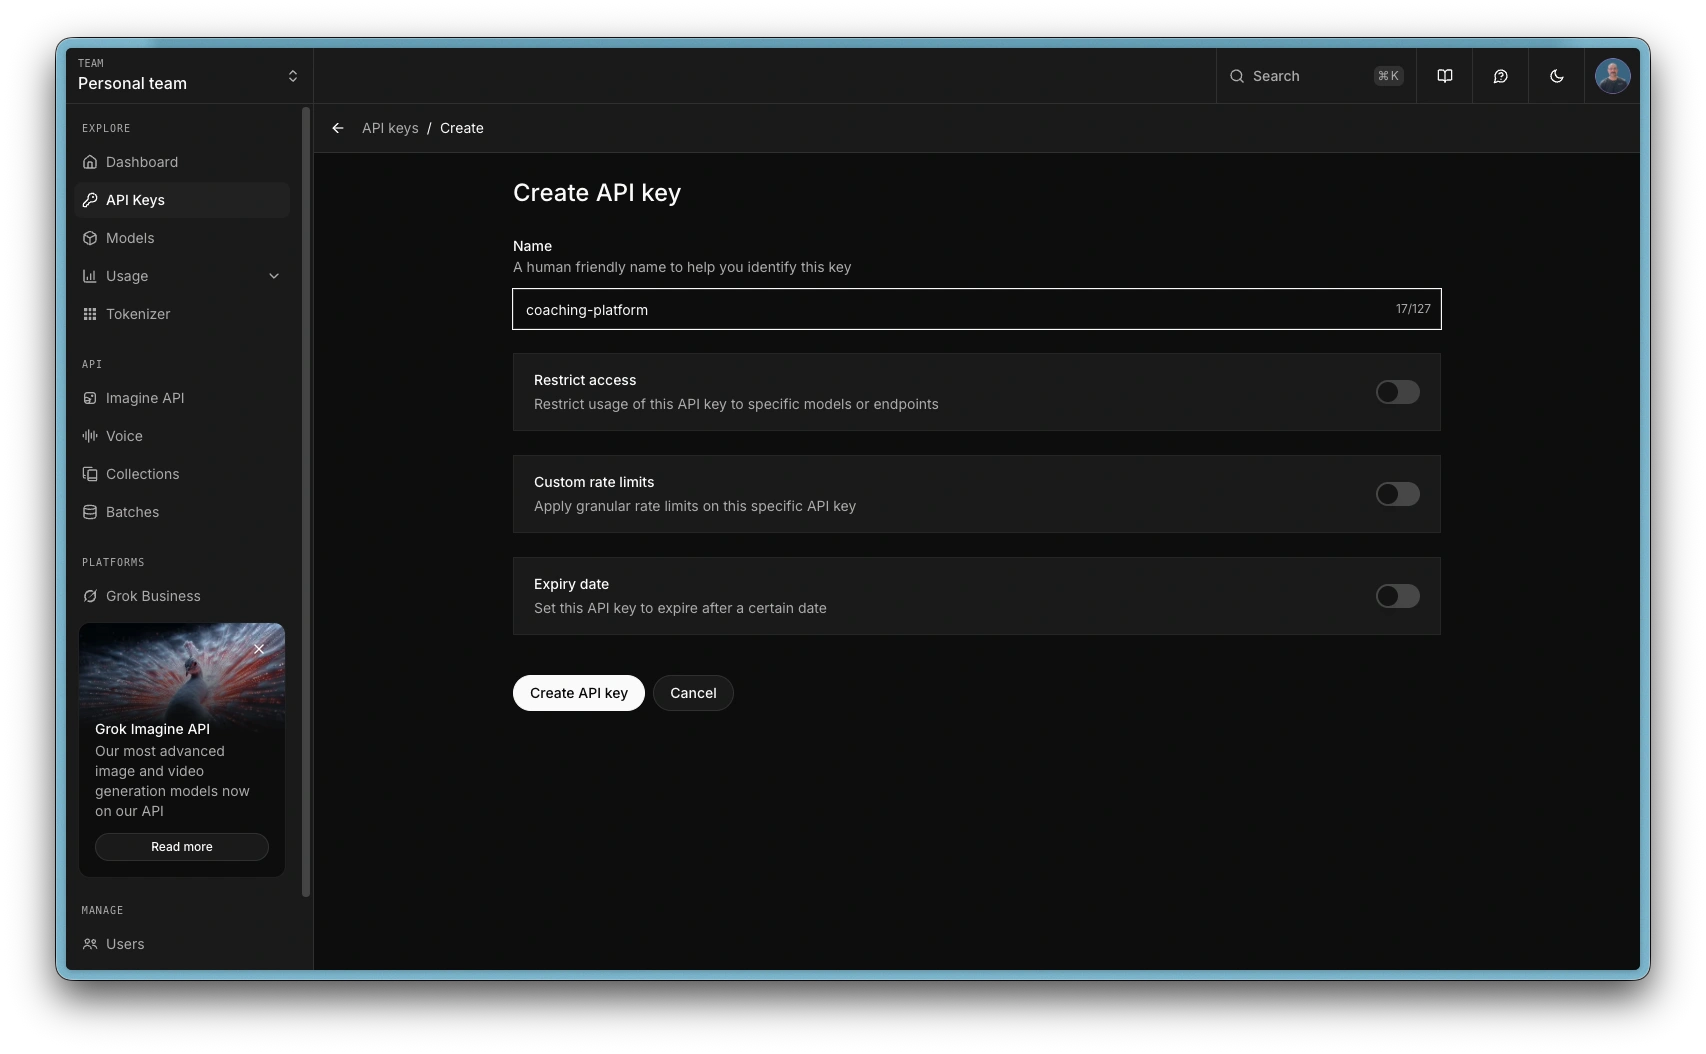
Task: Open the user profile avatar
Action: (1612, 76)
